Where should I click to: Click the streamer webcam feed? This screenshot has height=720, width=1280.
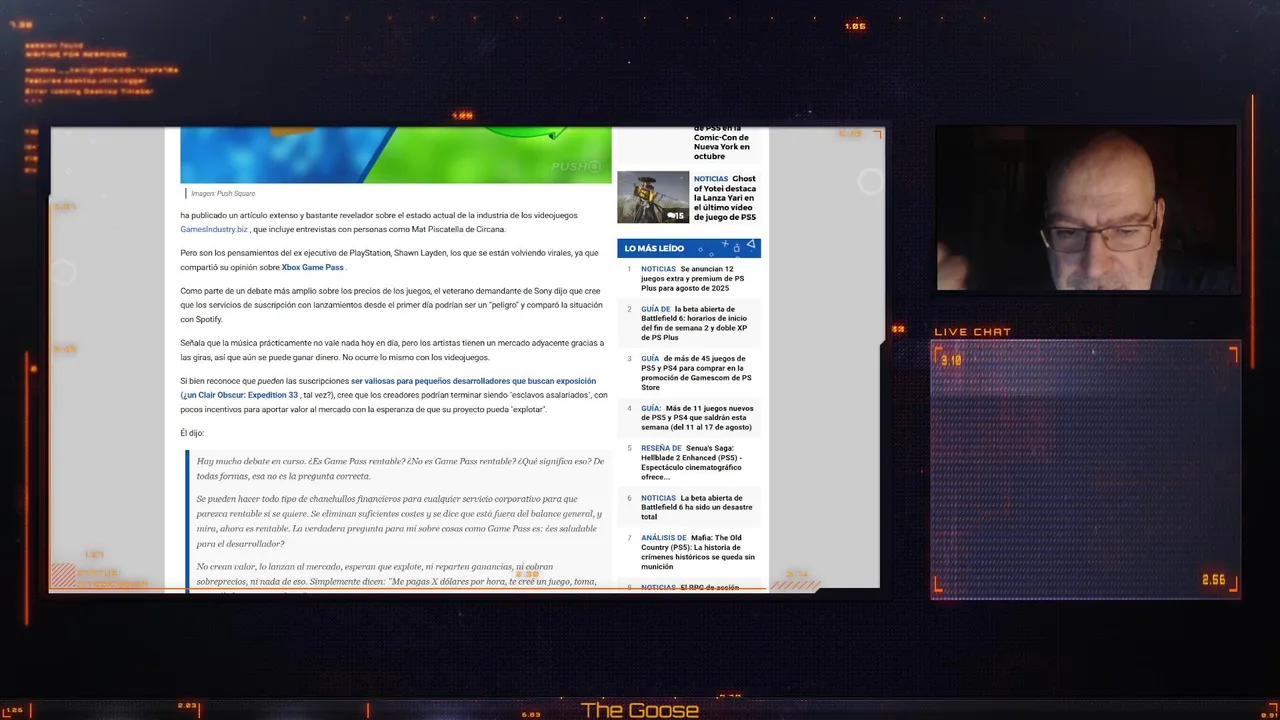pyautogui.click(x=1087, y=208)
